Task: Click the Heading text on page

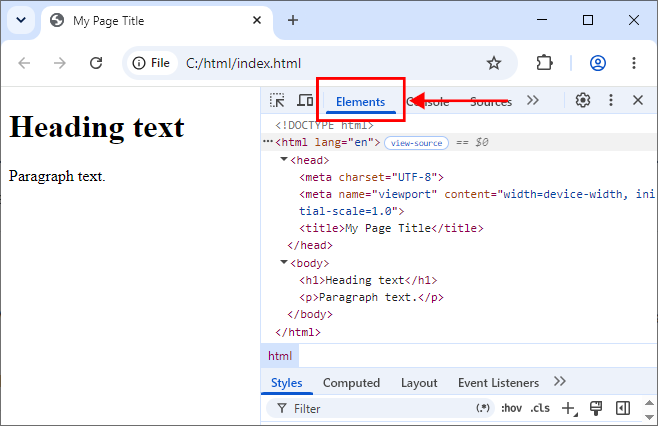Action: [97, 127]
